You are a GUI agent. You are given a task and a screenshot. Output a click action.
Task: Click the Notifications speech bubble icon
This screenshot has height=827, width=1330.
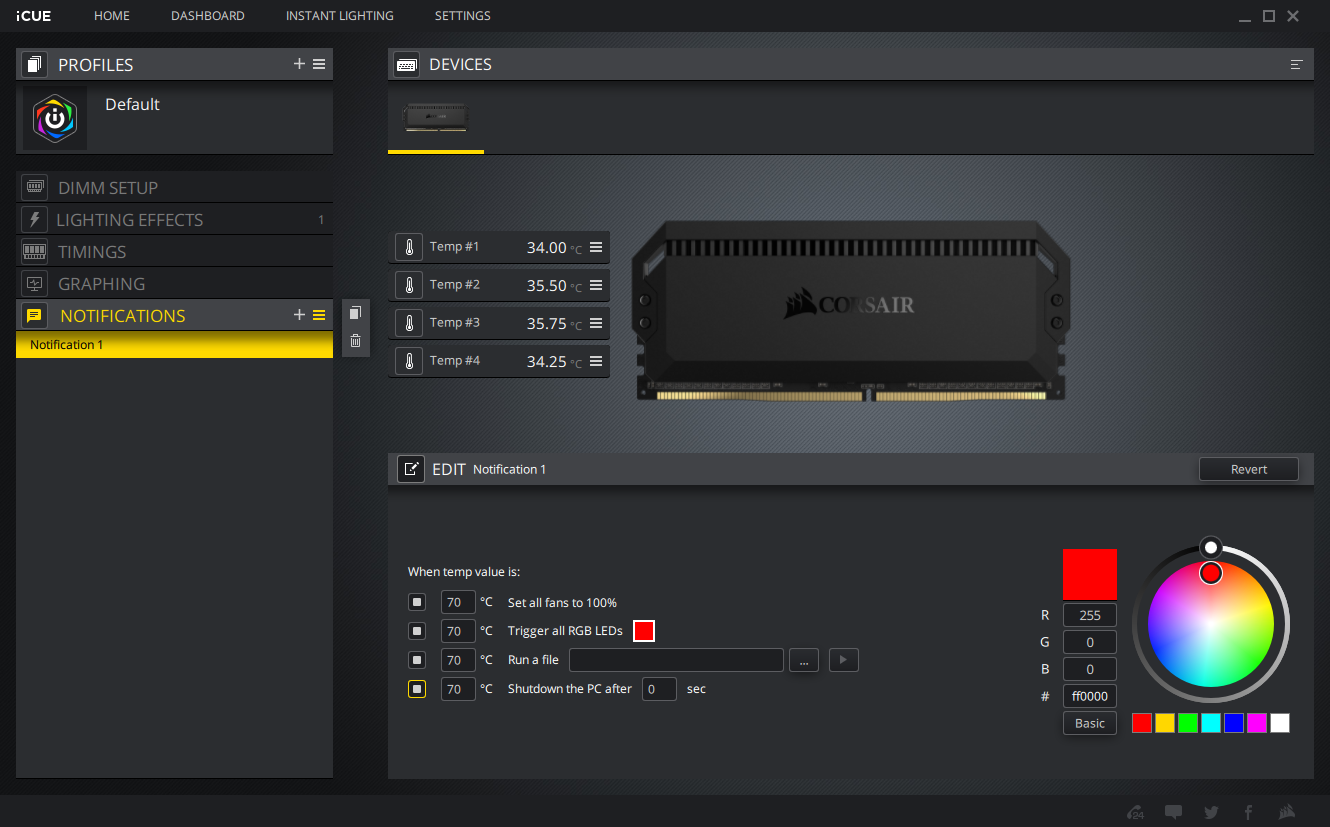pyautogui.click(x=35, y=315)
